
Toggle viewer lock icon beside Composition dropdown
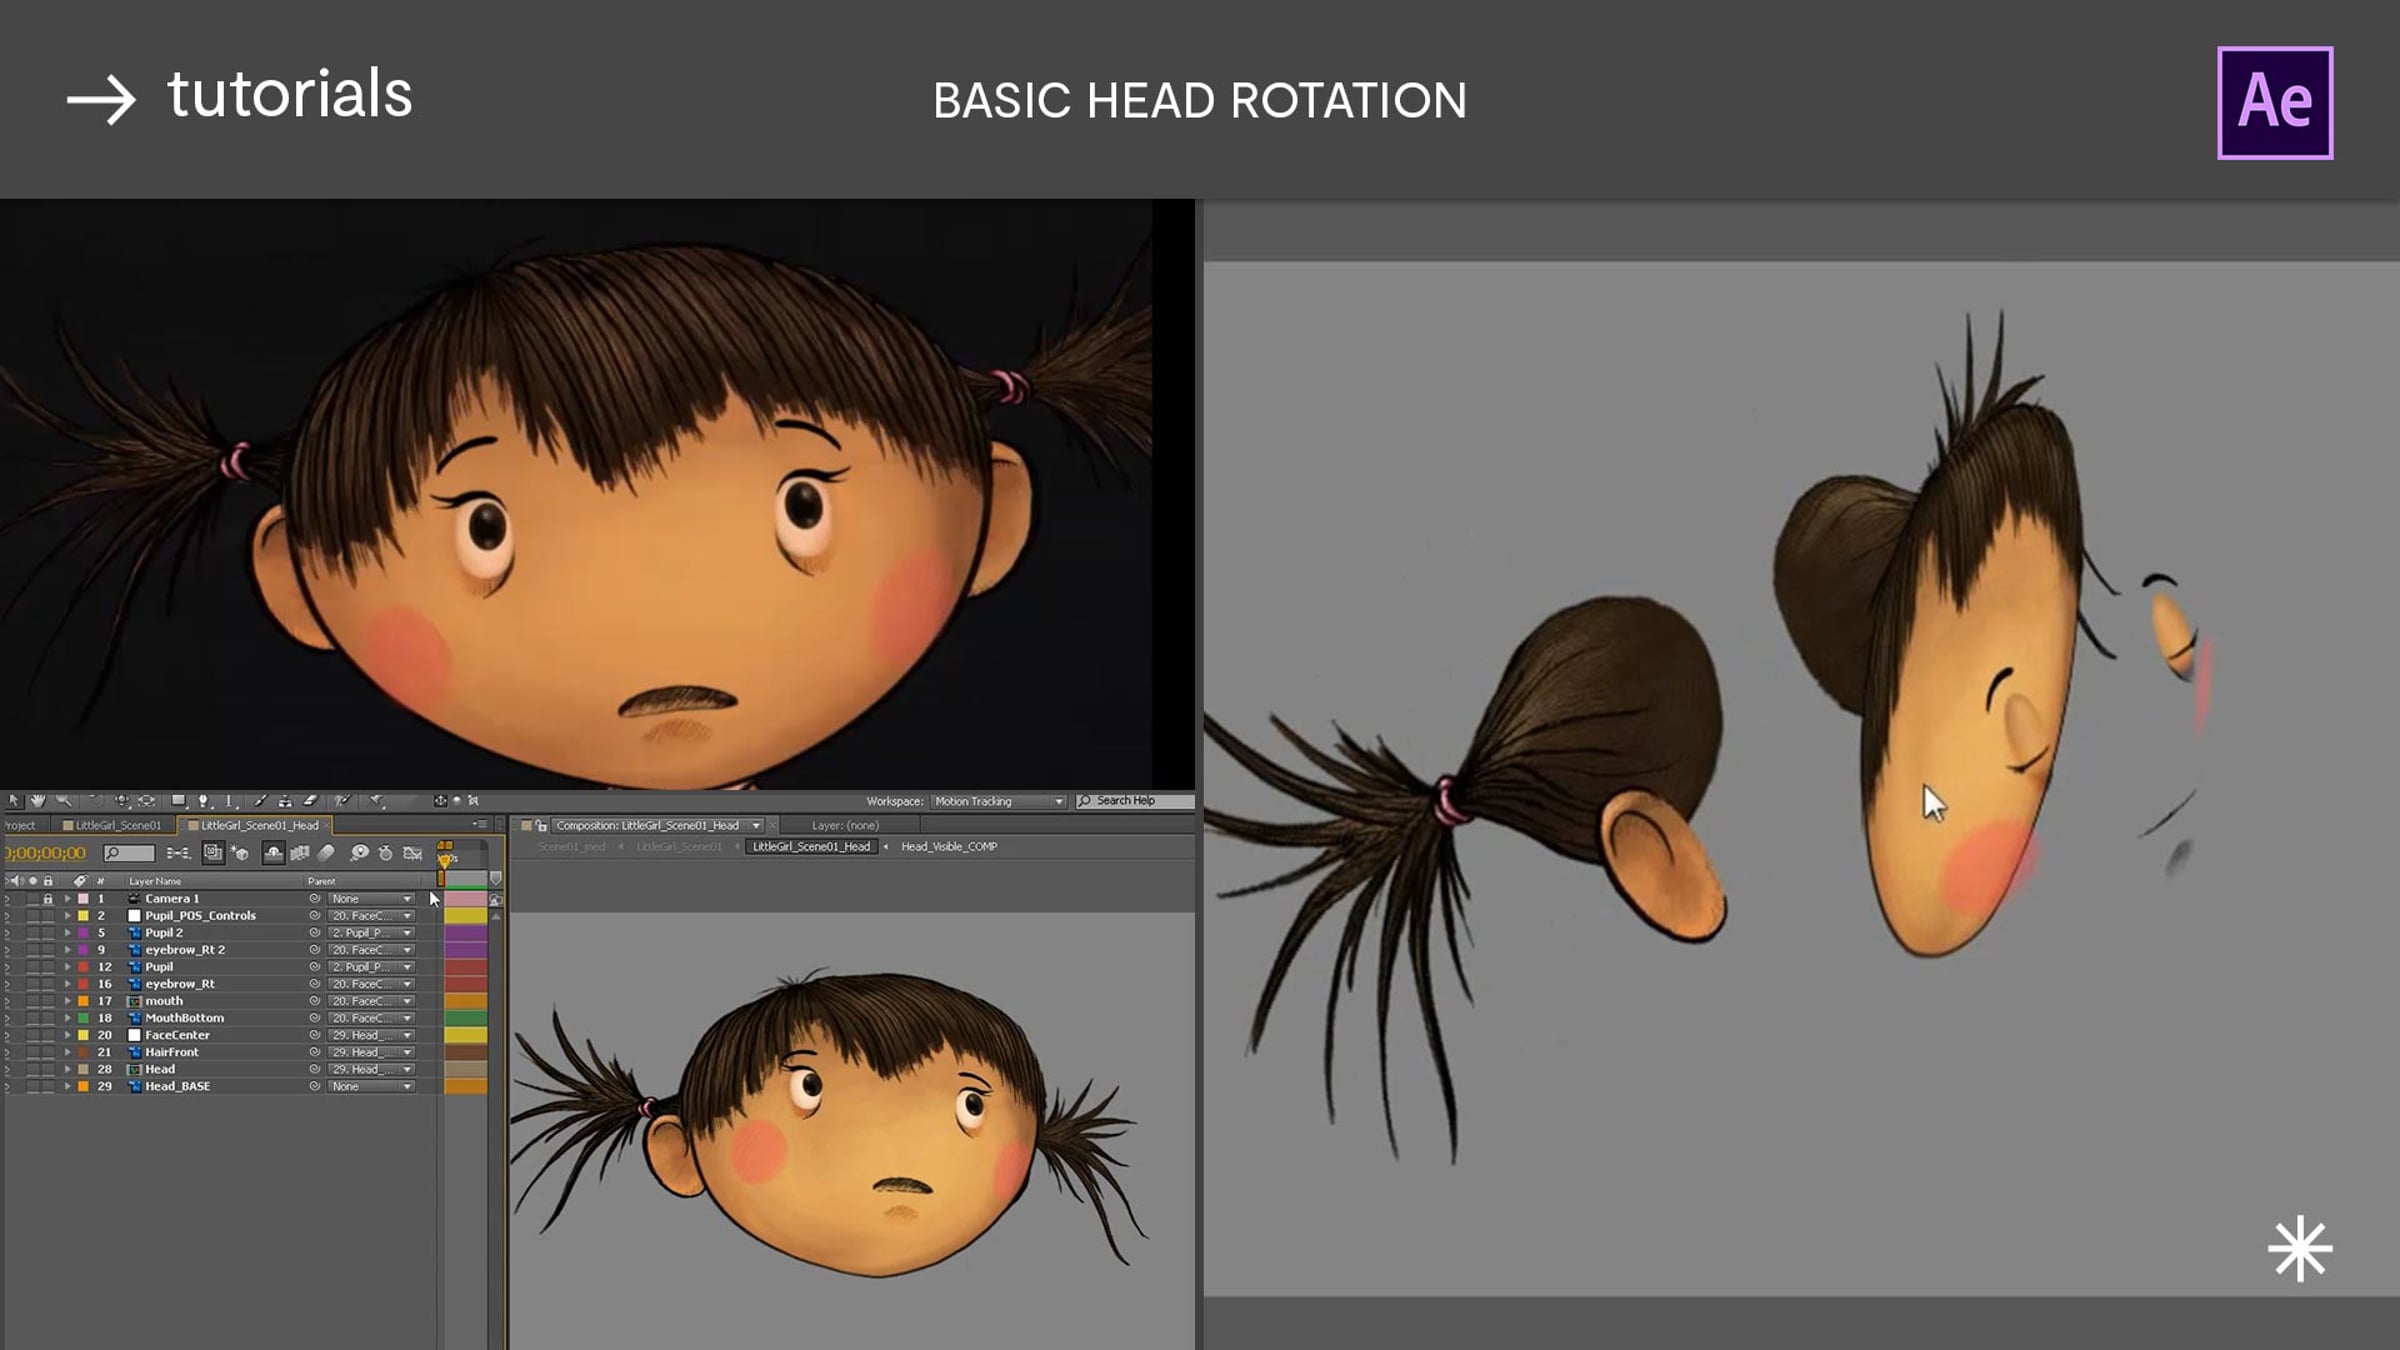(541, 826)
